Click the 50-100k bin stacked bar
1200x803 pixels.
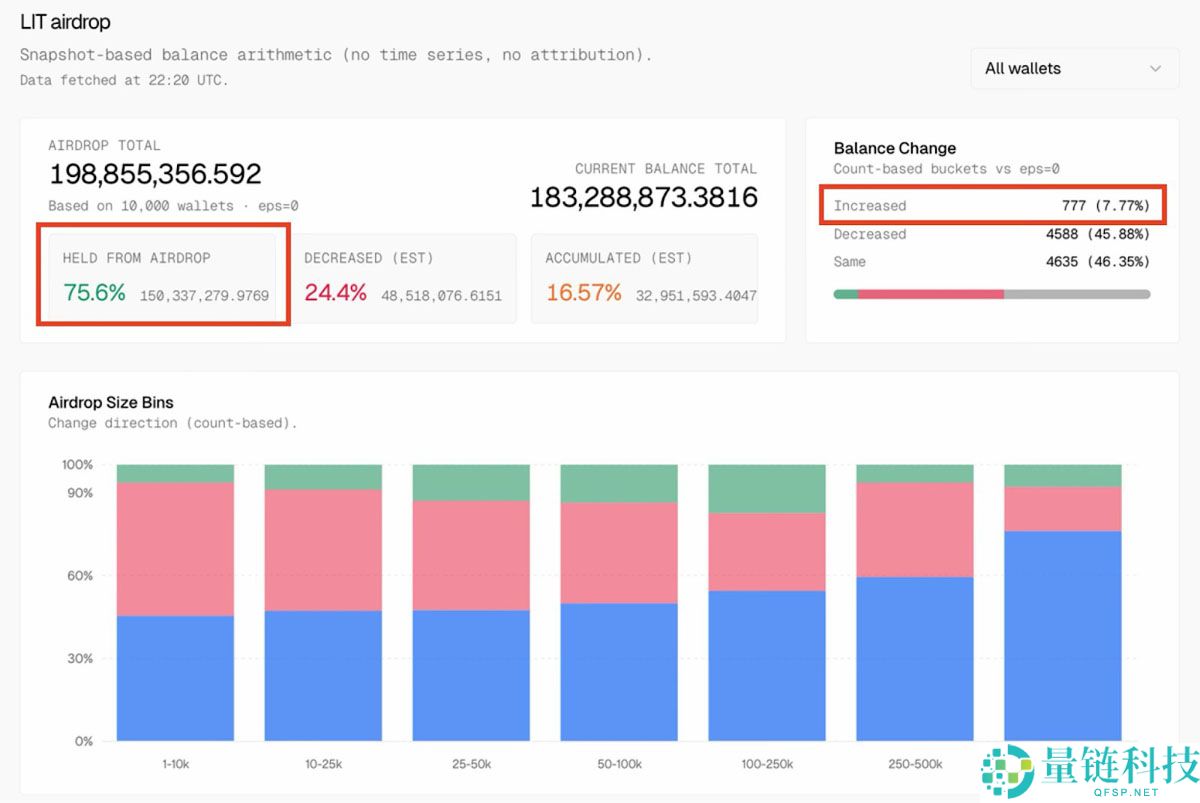pos(619,602)
